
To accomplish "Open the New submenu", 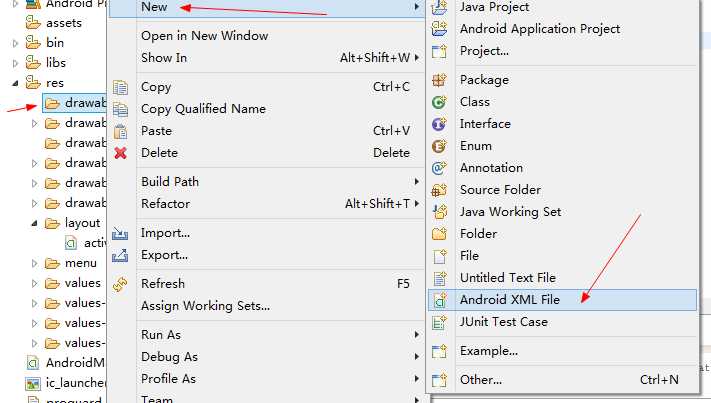I will tap(267, 8).
